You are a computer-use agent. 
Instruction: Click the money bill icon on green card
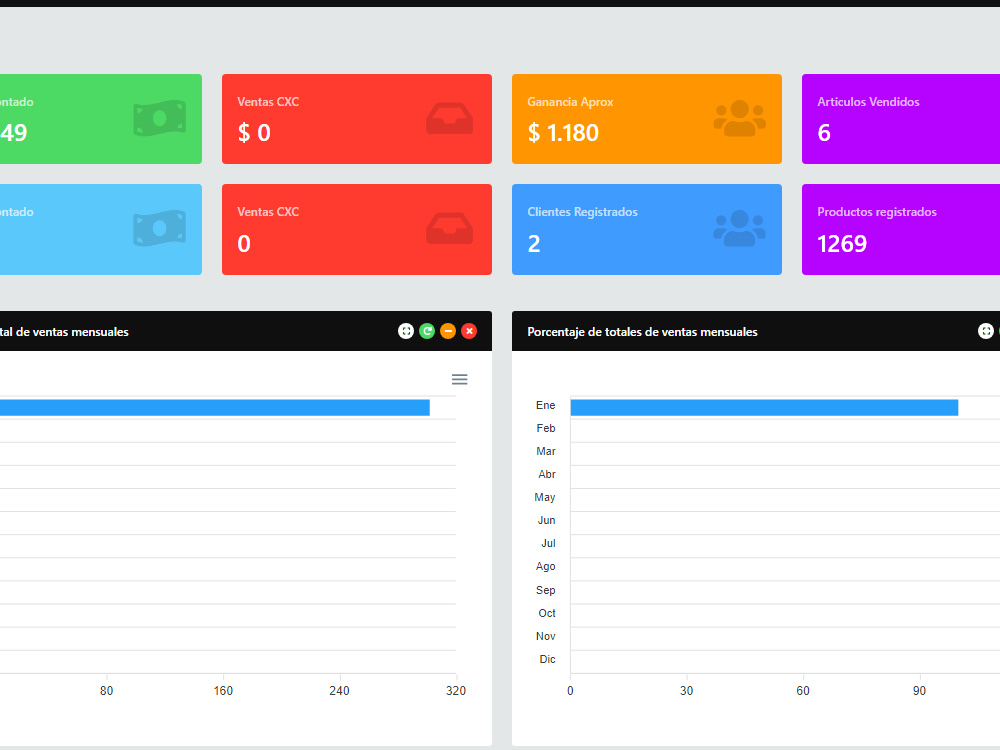(159, 119)
